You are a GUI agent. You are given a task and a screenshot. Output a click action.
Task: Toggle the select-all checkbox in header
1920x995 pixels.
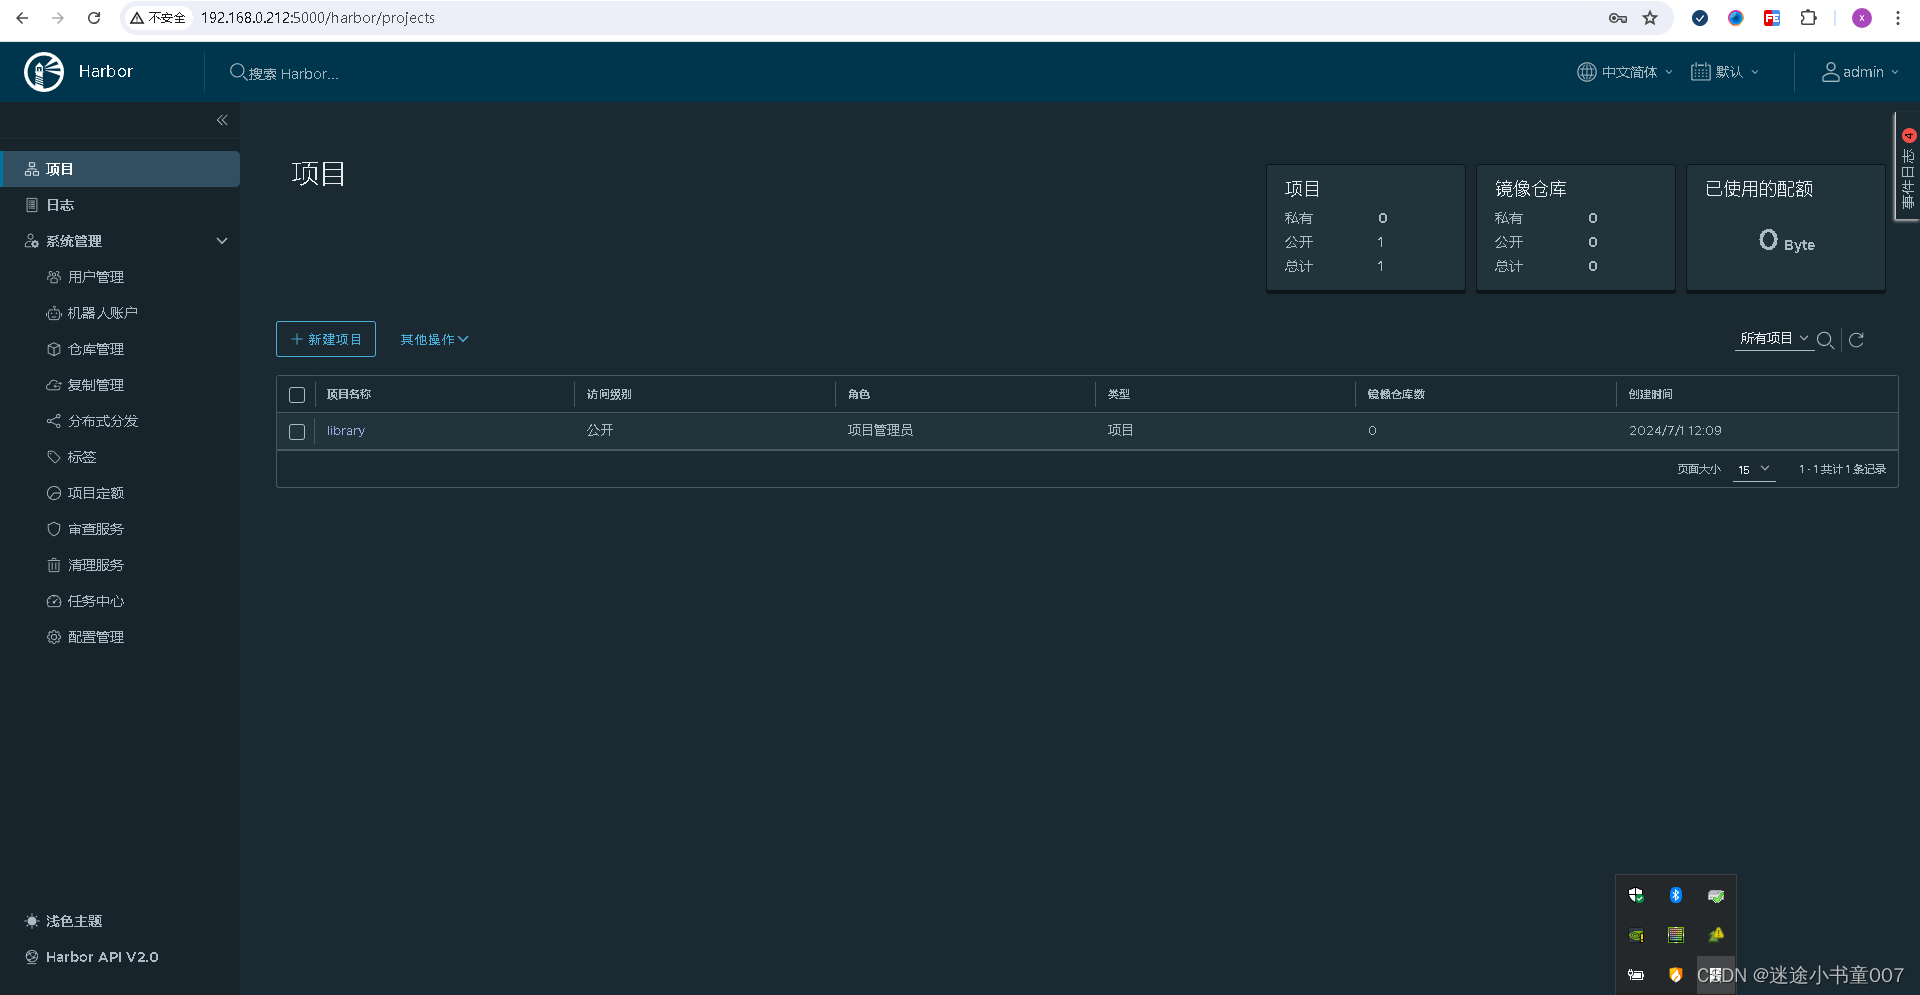[297, 395]
